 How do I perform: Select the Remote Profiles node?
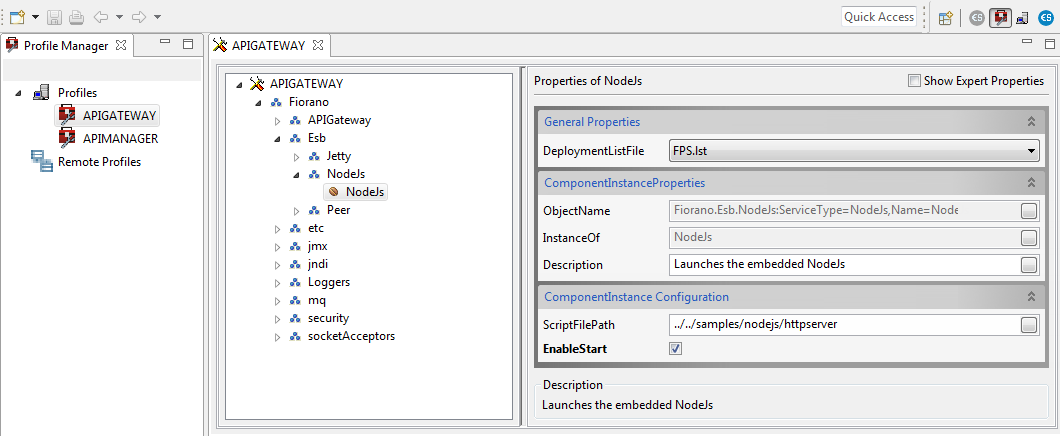click(99, 161)
